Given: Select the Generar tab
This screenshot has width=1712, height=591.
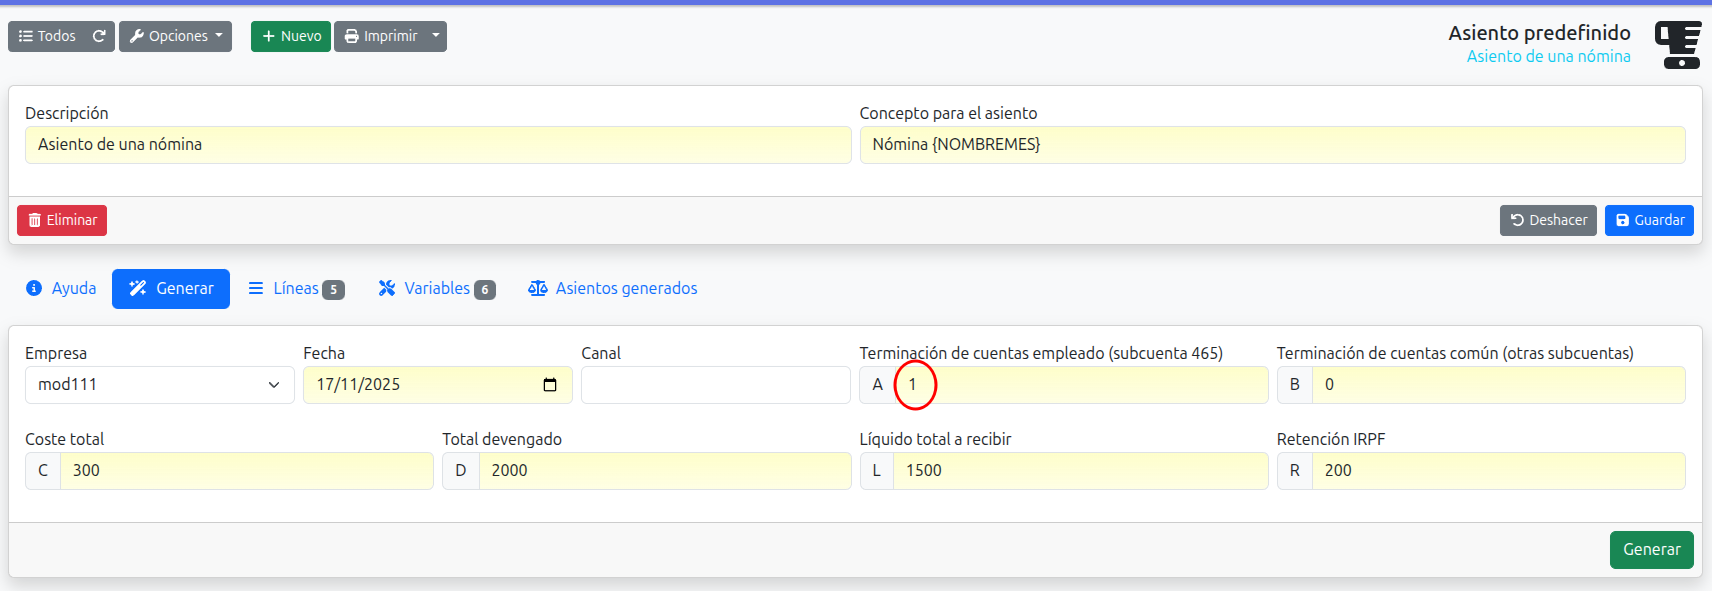Looking at the screenshot, I should (171, 289).
